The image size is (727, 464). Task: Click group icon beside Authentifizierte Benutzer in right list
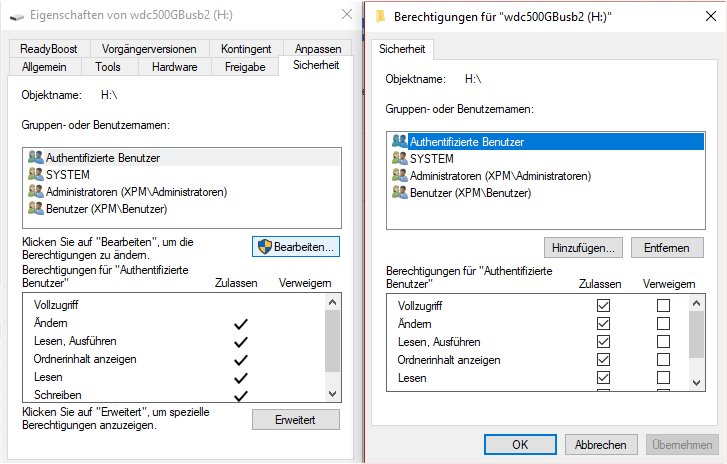tap(400, 141)
